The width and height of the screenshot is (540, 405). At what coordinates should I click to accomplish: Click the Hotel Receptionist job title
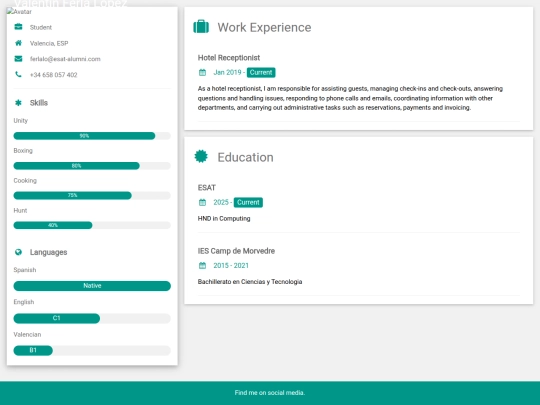pos(229,58)
